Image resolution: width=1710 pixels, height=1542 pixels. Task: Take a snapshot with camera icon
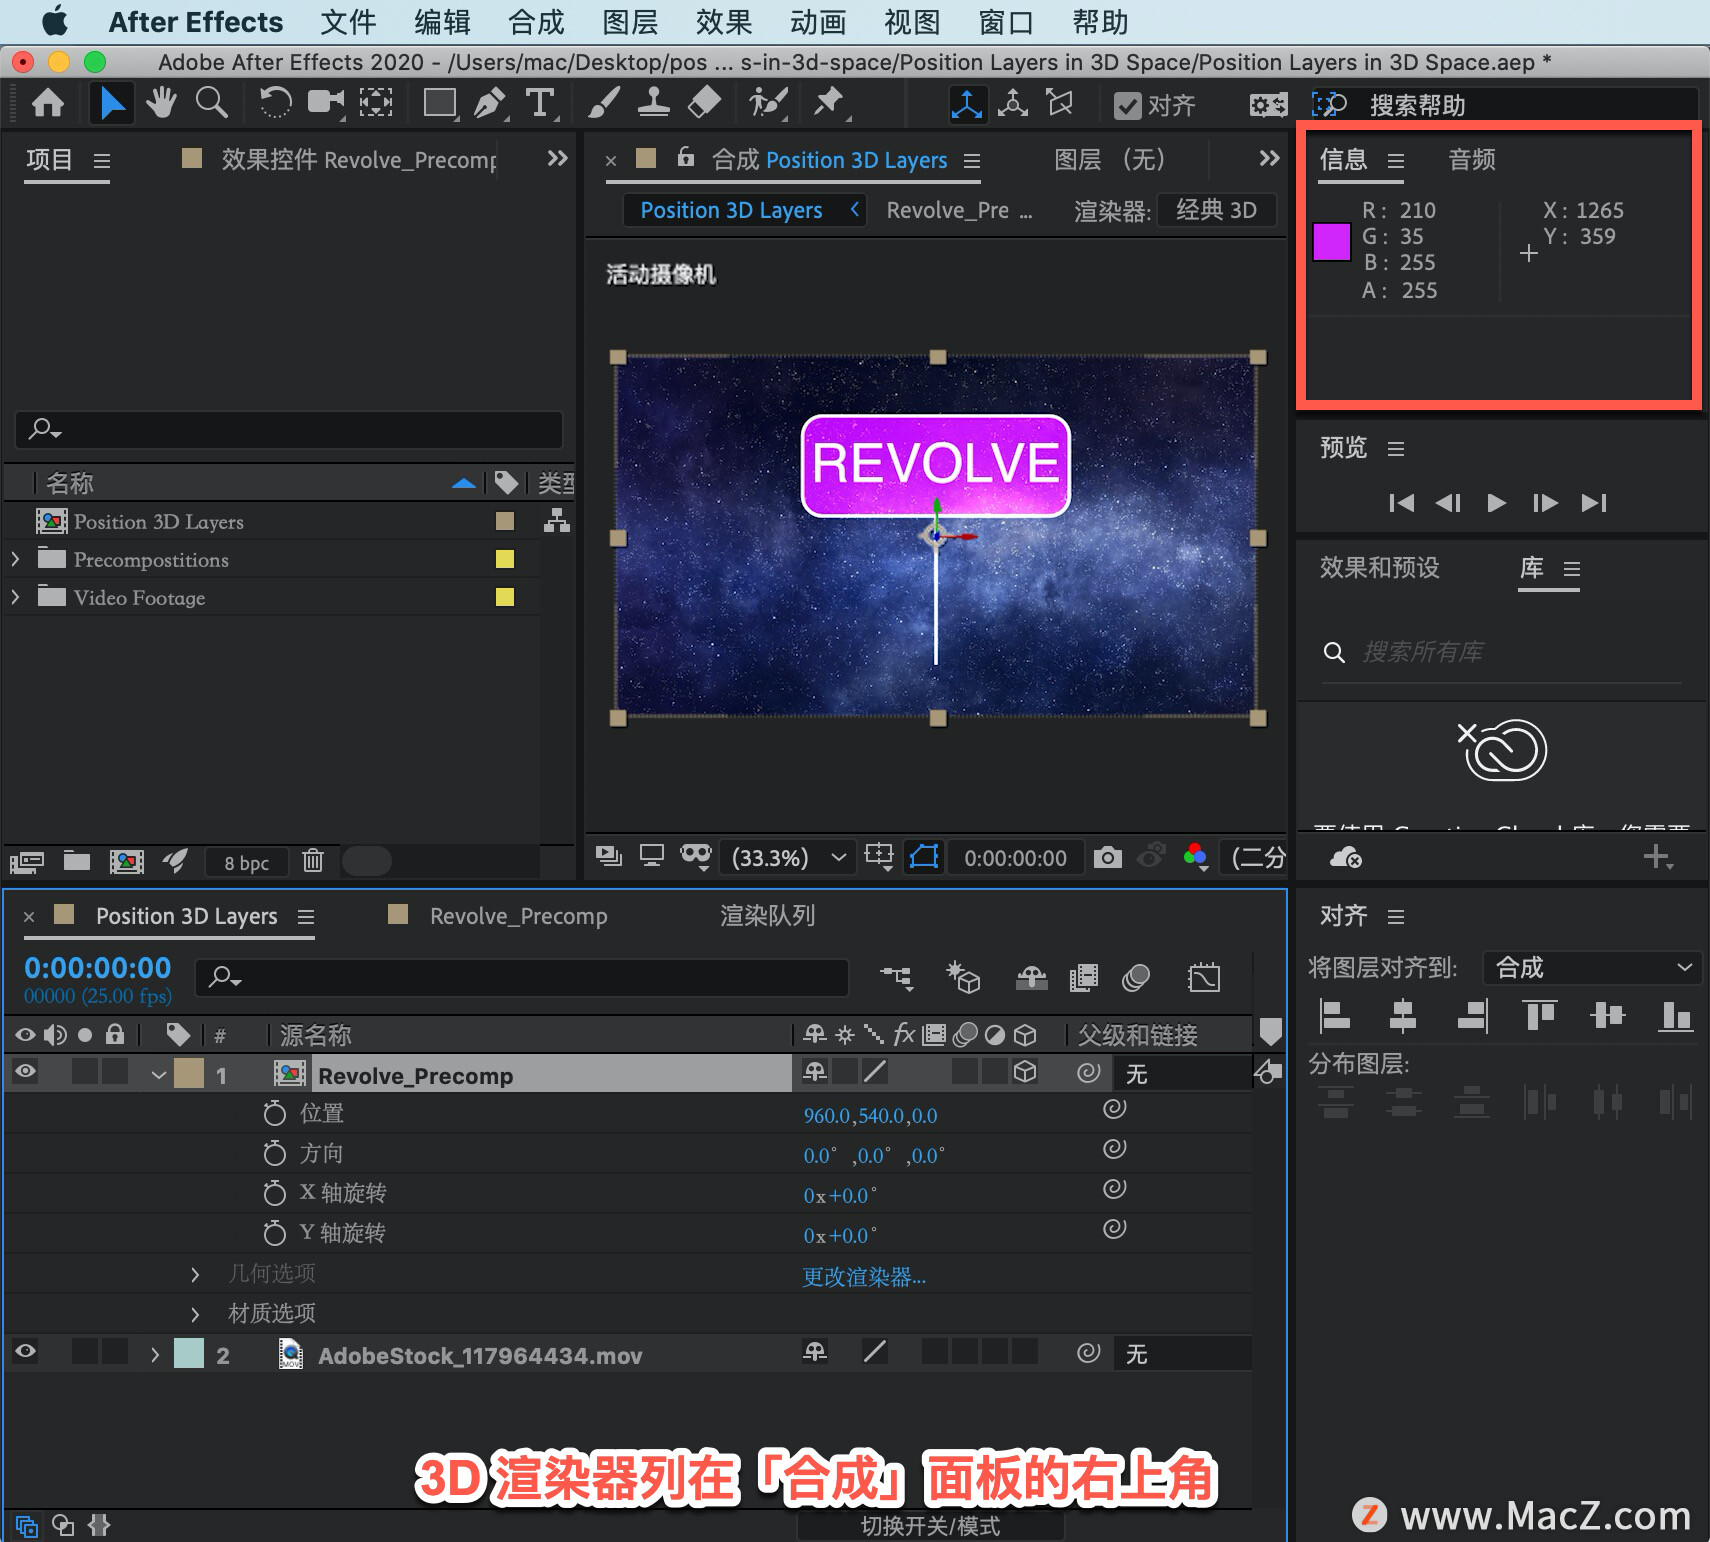point(1107,857)
